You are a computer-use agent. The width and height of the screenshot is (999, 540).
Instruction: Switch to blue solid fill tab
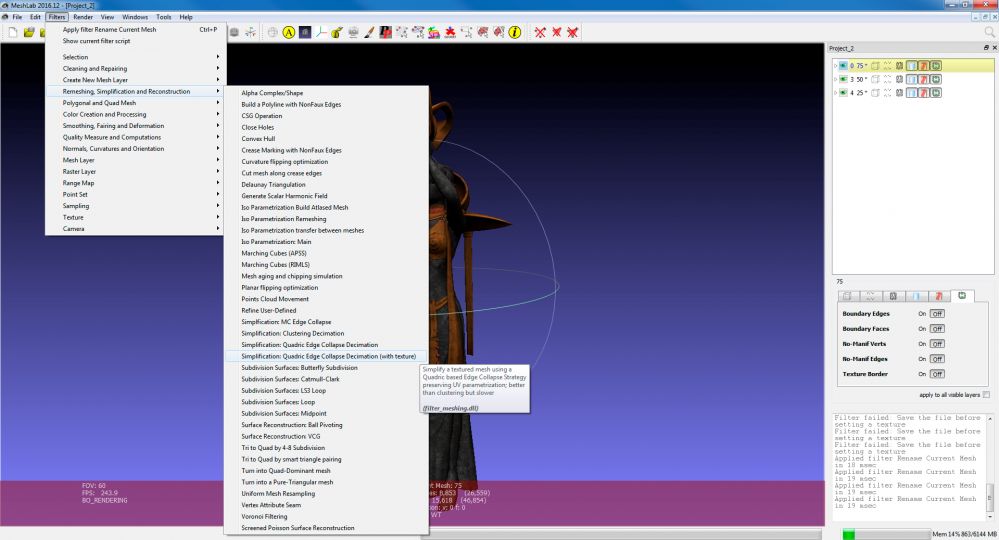coord(916,296)
